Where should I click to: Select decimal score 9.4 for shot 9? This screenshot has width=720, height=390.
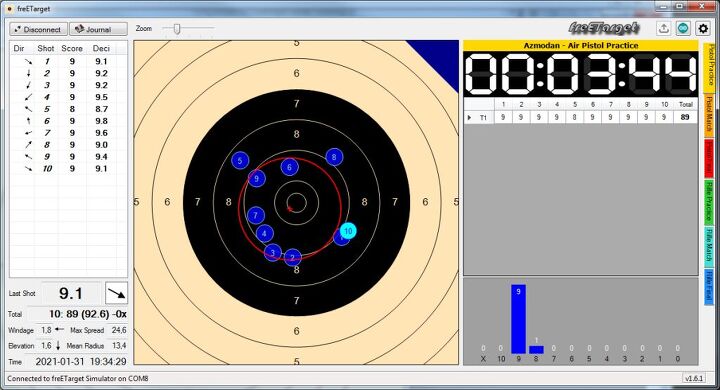[101, 157]
